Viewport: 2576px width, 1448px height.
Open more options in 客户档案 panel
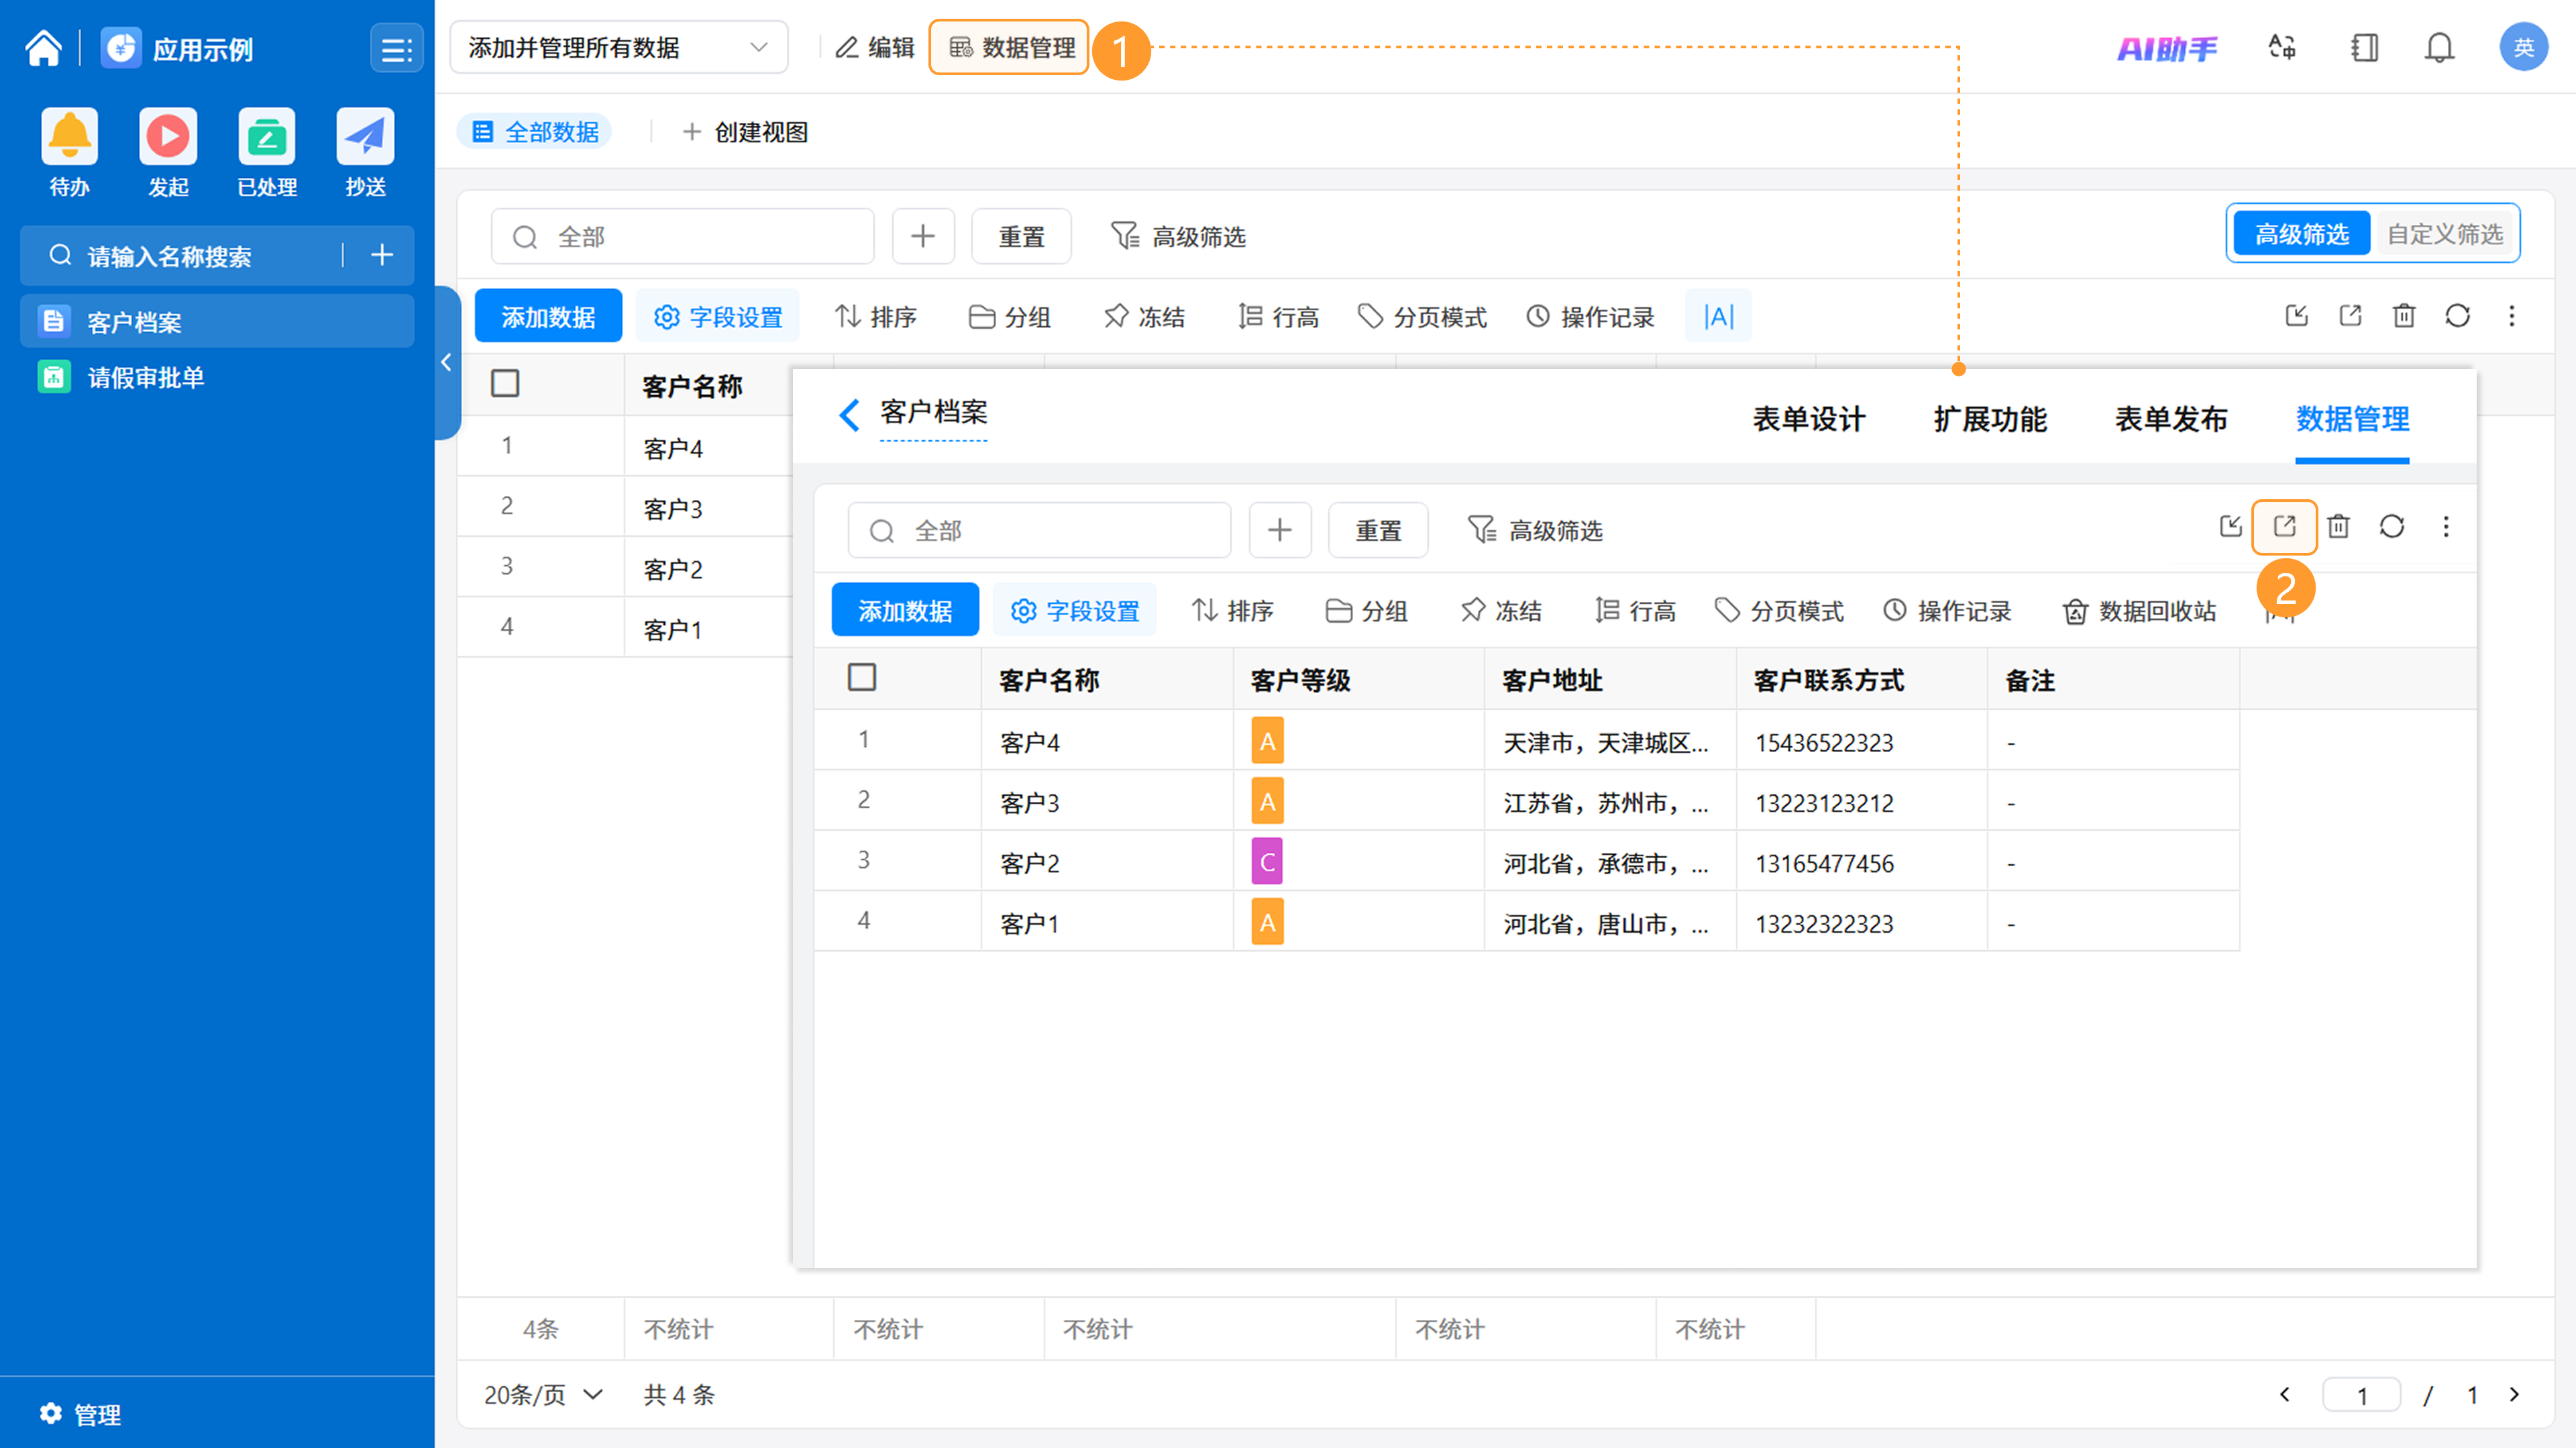coord(2446,526)
